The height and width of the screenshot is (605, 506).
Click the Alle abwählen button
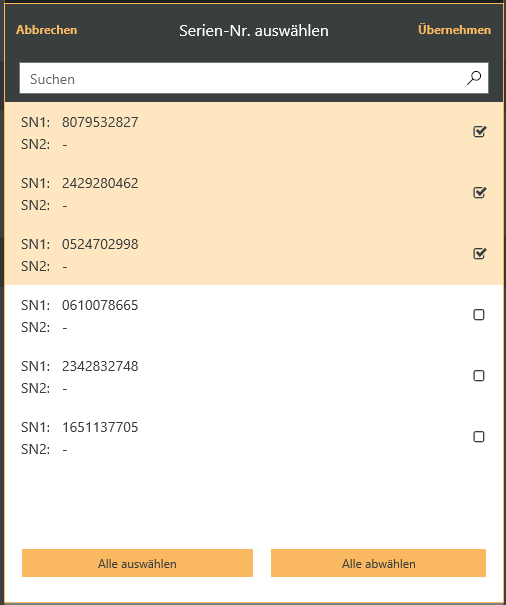[x=378, y=563]
